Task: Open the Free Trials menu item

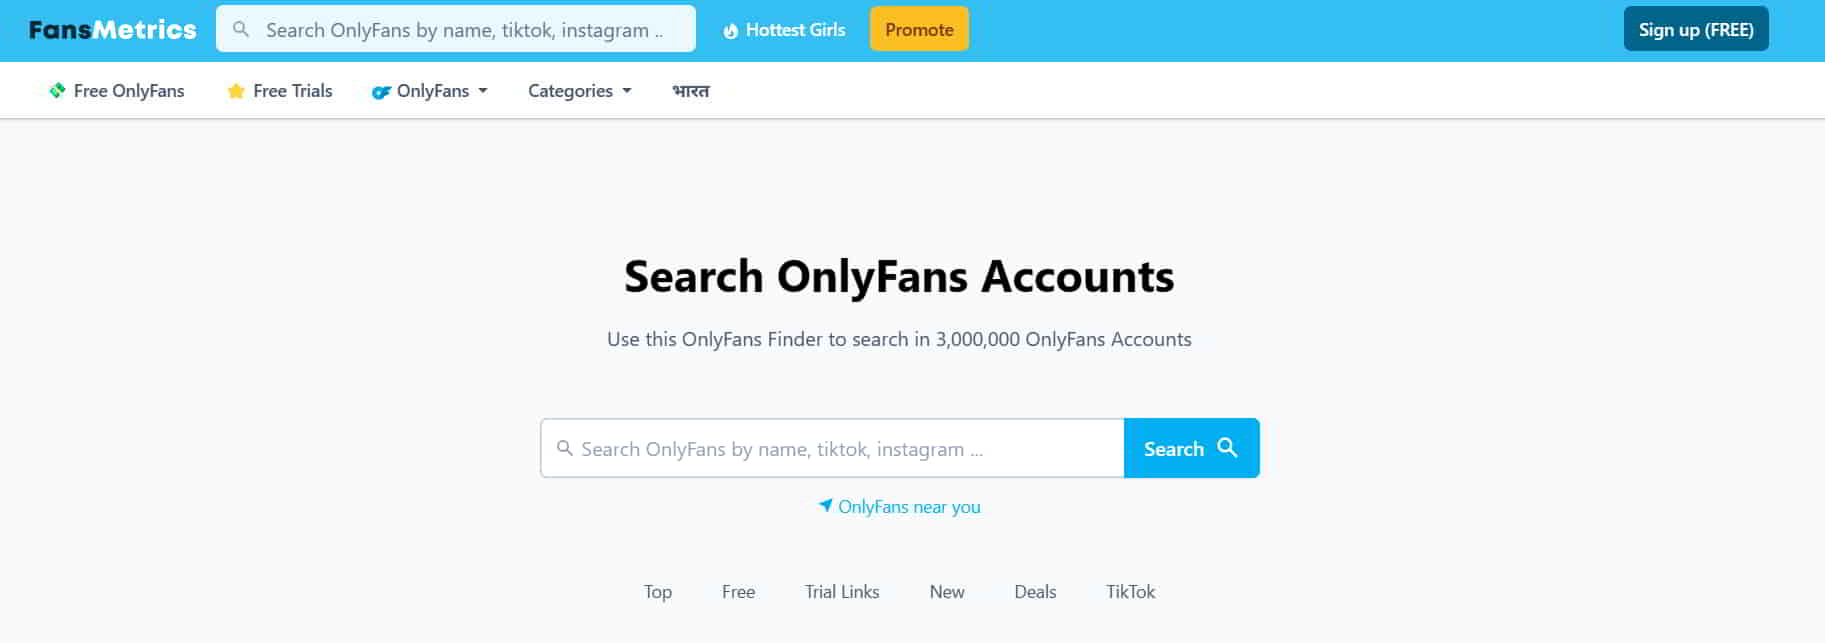Action: (x=292, y=91)
